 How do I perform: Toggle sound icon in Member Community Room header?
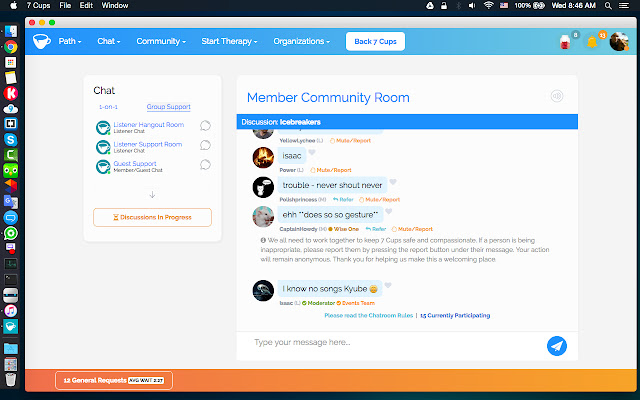click(556, 97)
